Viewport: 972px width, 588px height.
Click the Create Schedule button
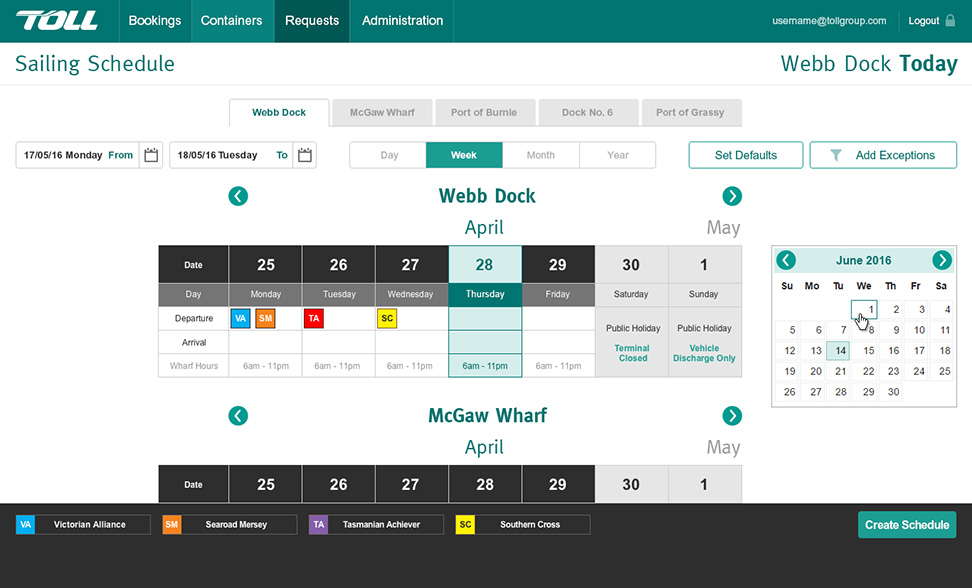[906, 525]
